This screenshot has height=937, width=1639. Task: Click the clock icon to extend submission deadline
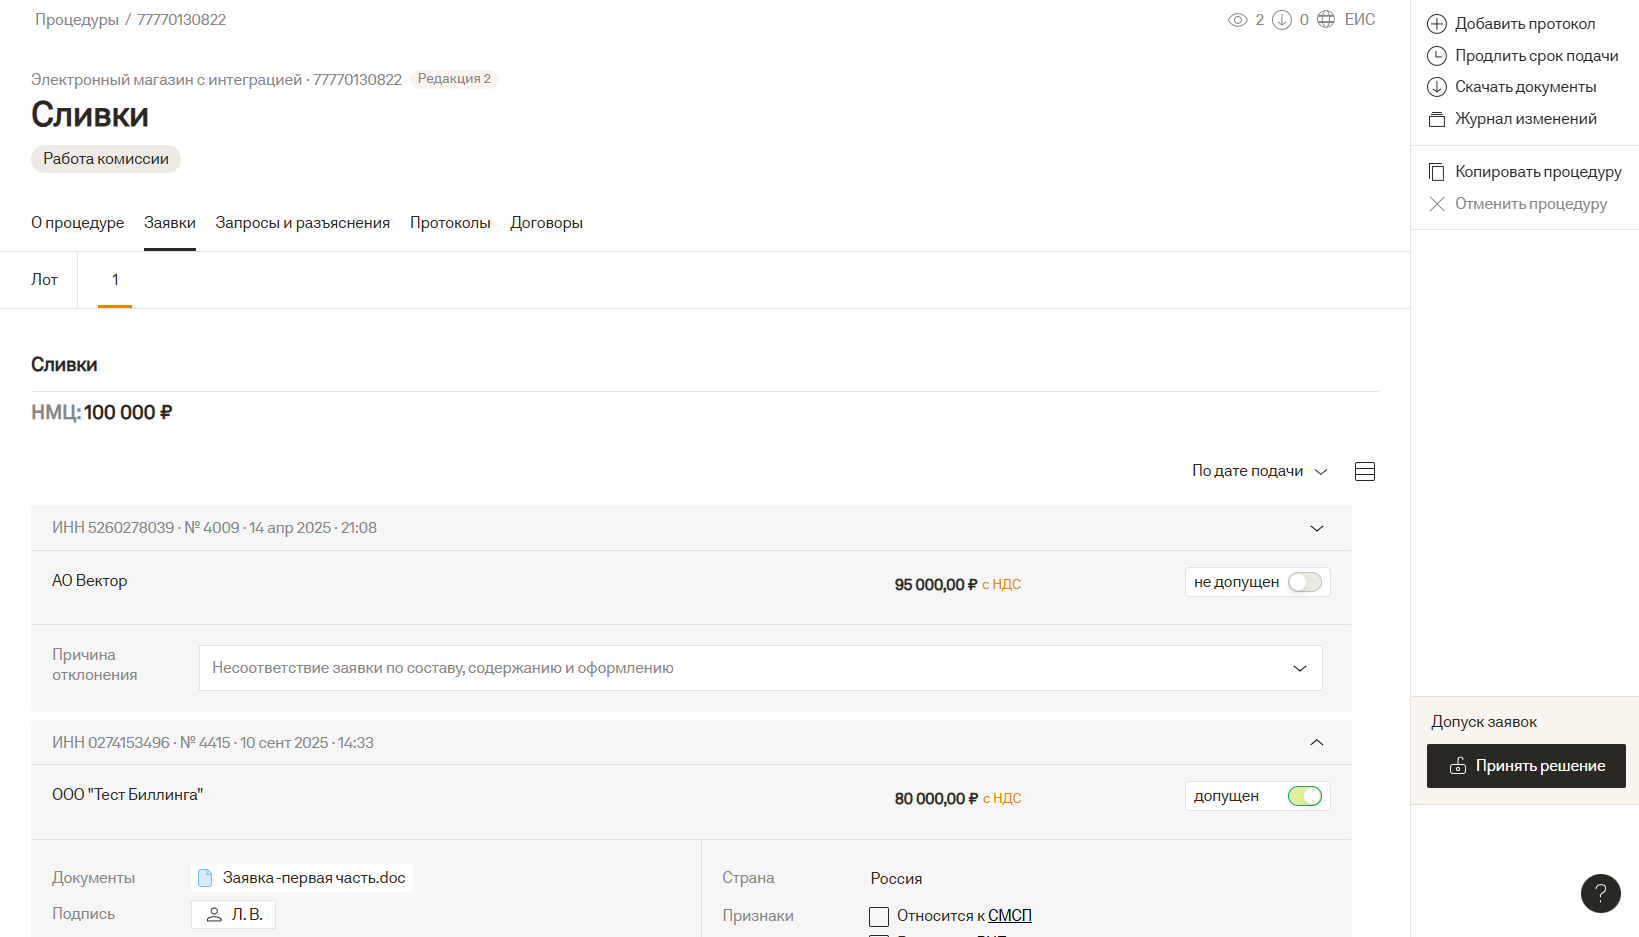pos(1437,56)
